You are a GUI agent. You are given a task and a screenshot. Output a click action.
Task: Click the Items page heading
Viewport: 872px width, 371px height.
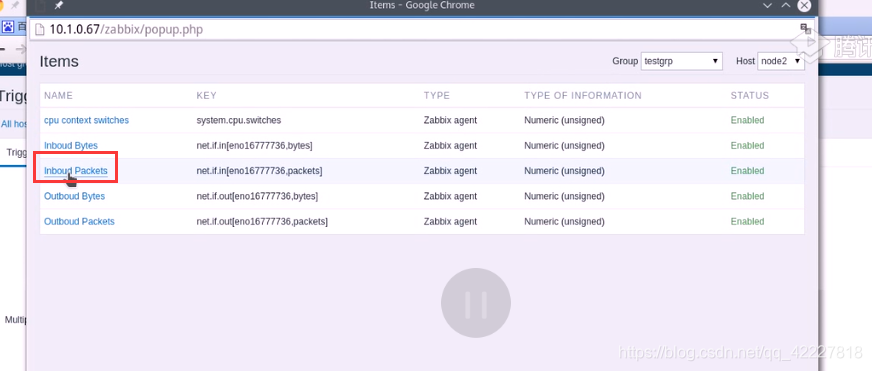(x=59, y=61)
